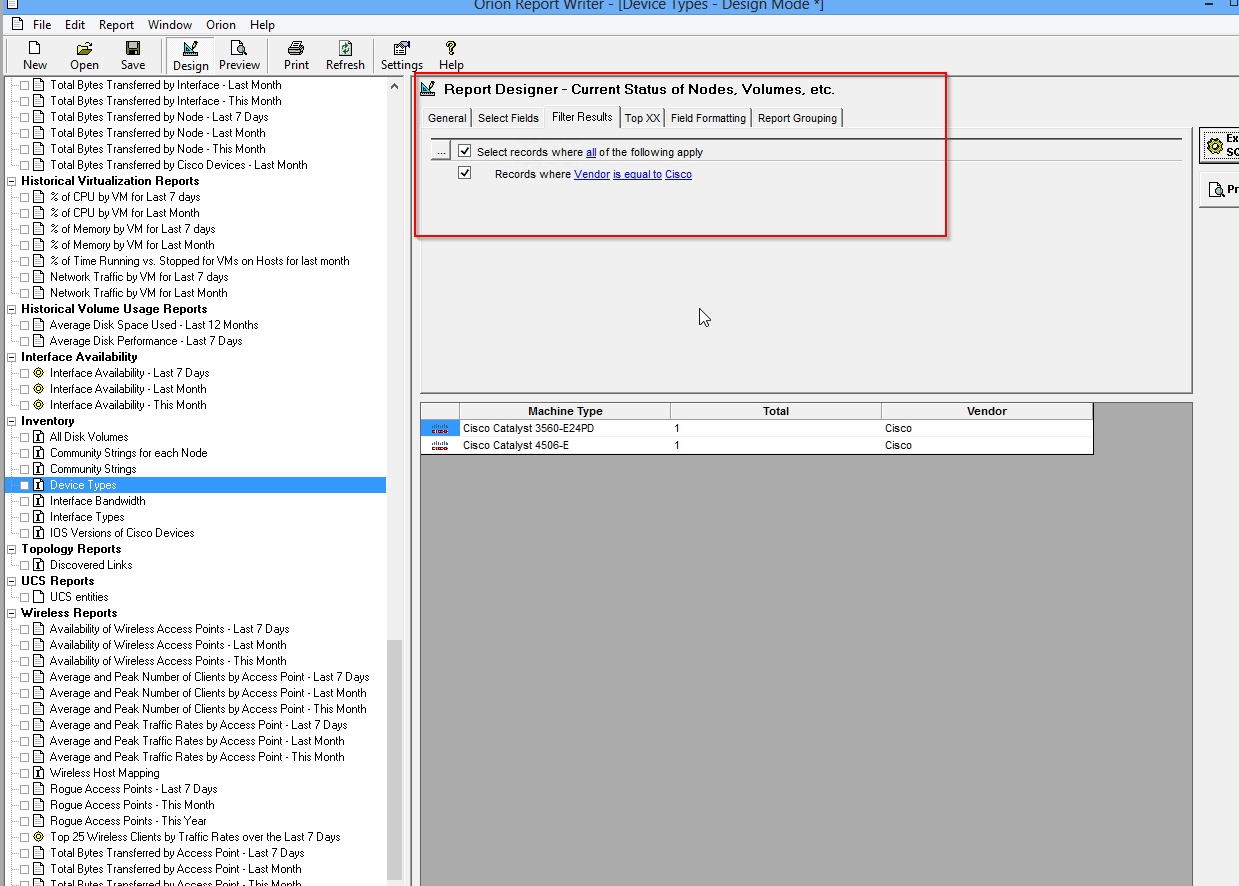The height and width of the screenshot is (886, 1239).
Task: Click the Report Designer header icon
Action: pos(428,89)
